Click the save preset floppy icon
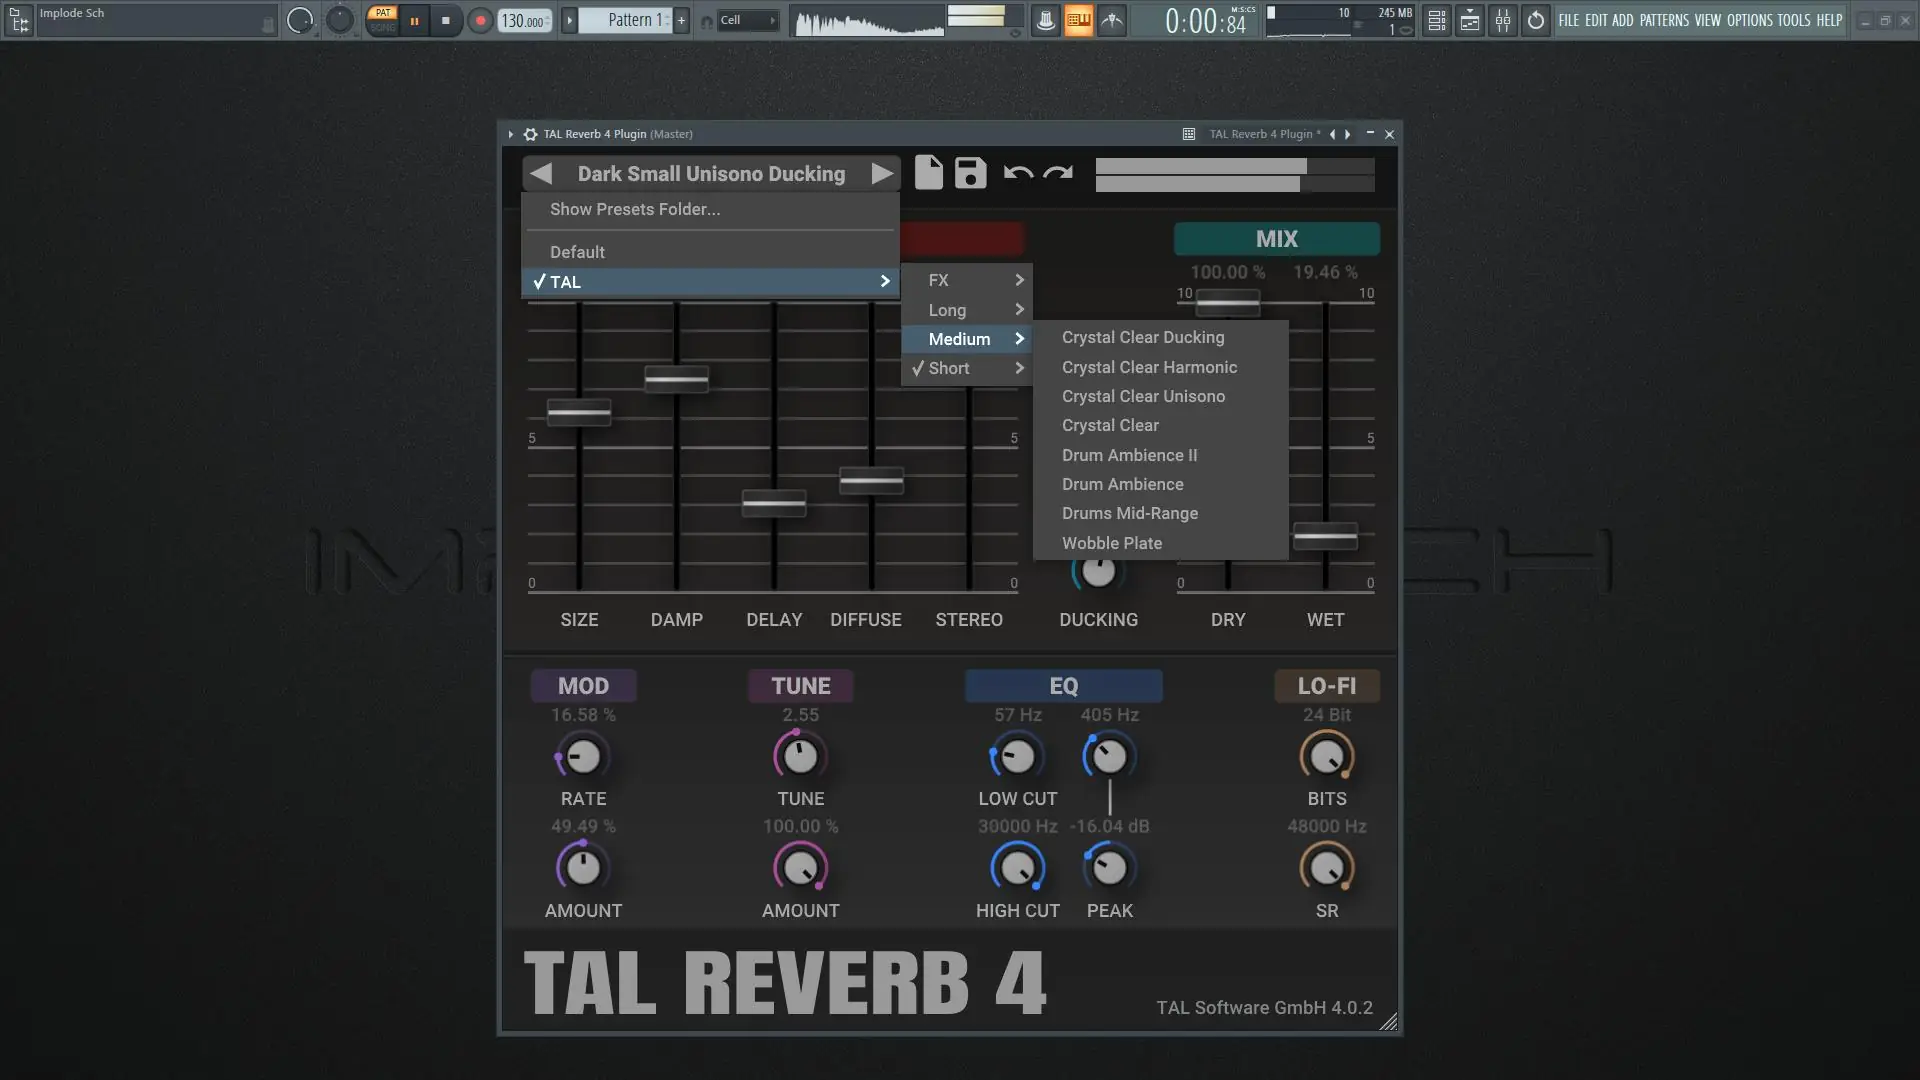Image resolution: width=1920 pixels, height=1080 pixels. click(970, 173)
